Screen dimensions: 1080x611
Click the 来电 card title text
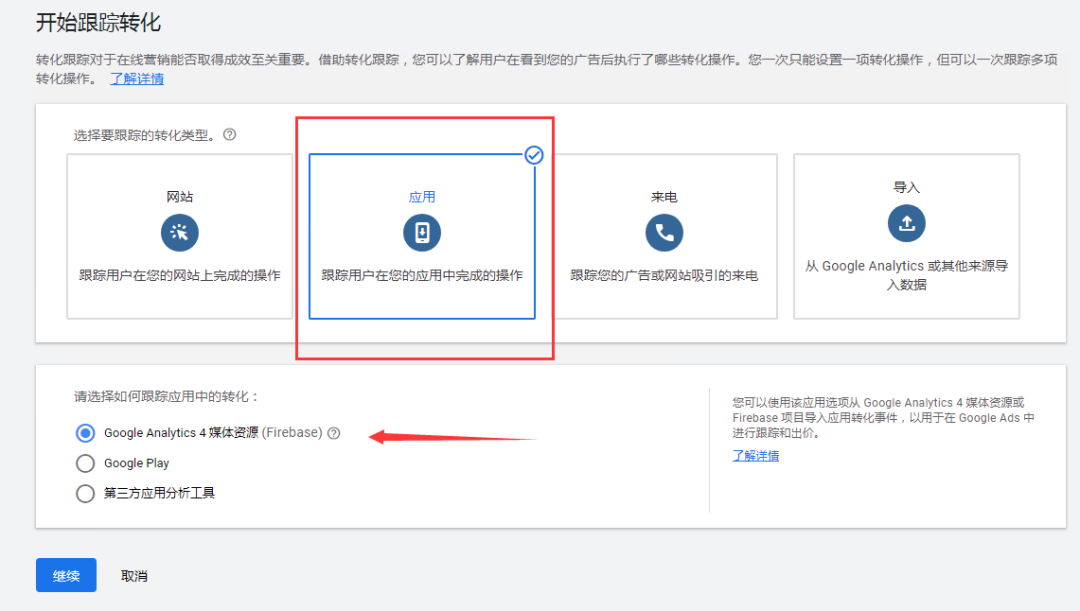click(665, 197)
